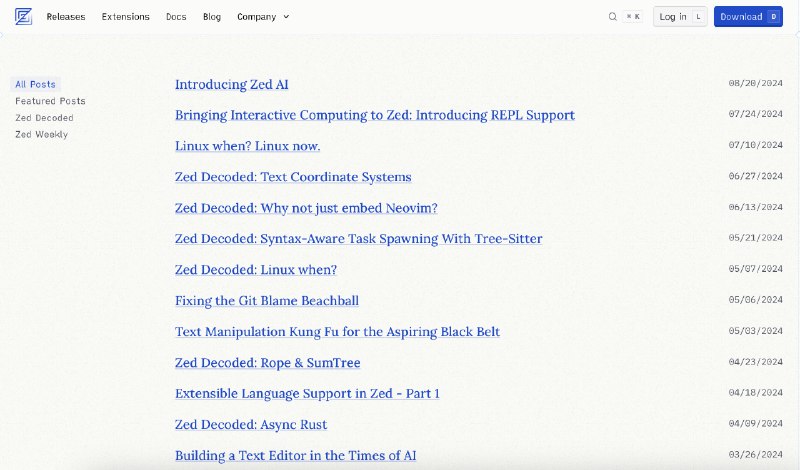Expand the Company dropdown menu

point(263,17)
